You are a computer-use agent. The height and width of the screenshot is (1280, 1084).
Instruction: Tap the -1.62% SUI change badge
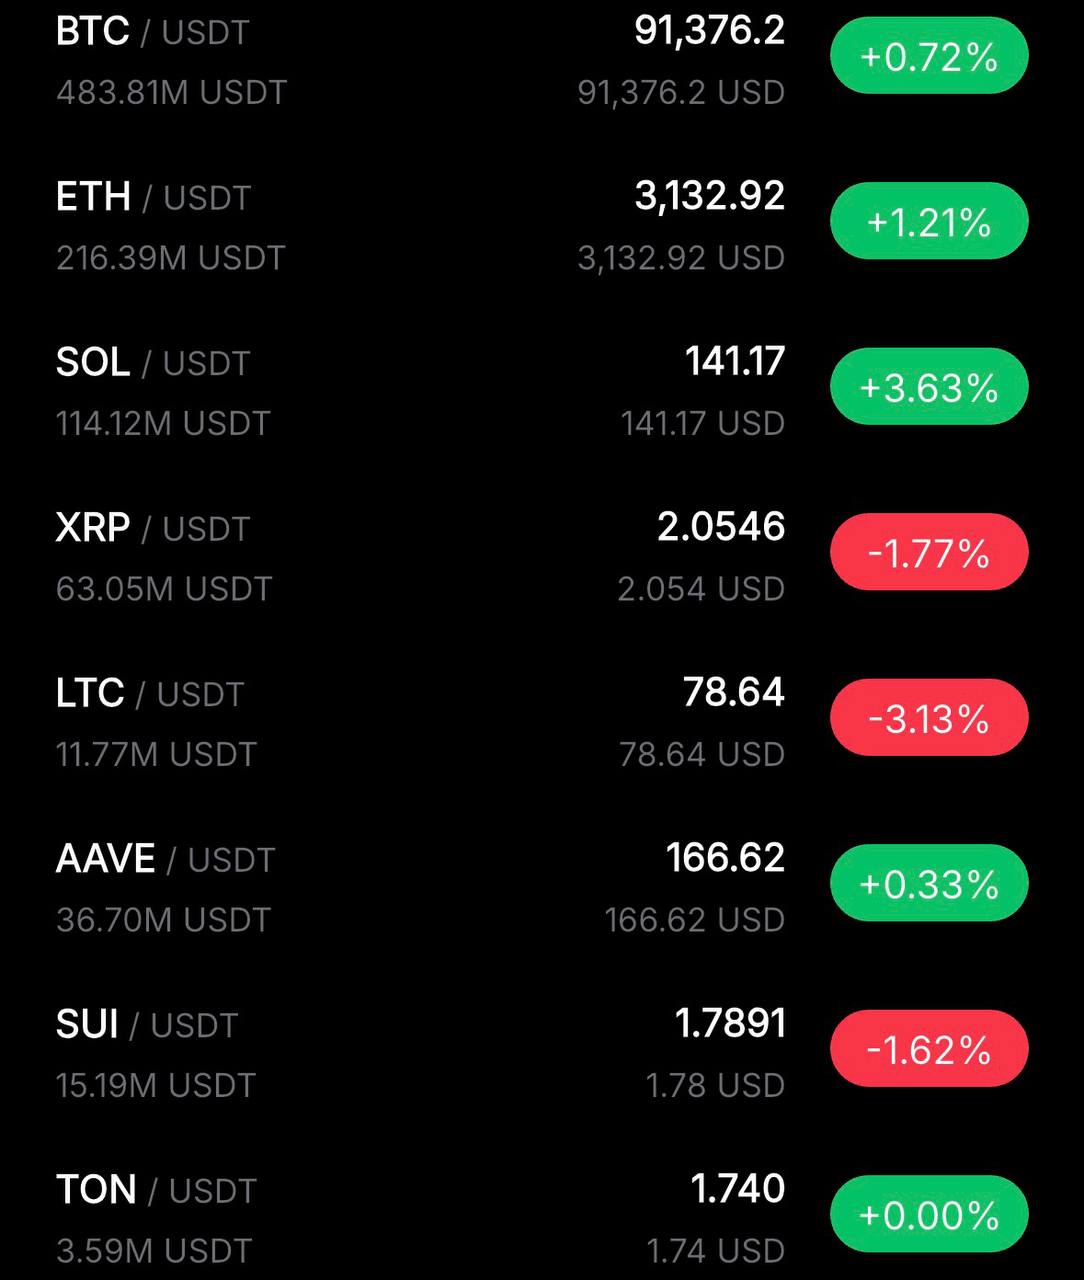929,1049
